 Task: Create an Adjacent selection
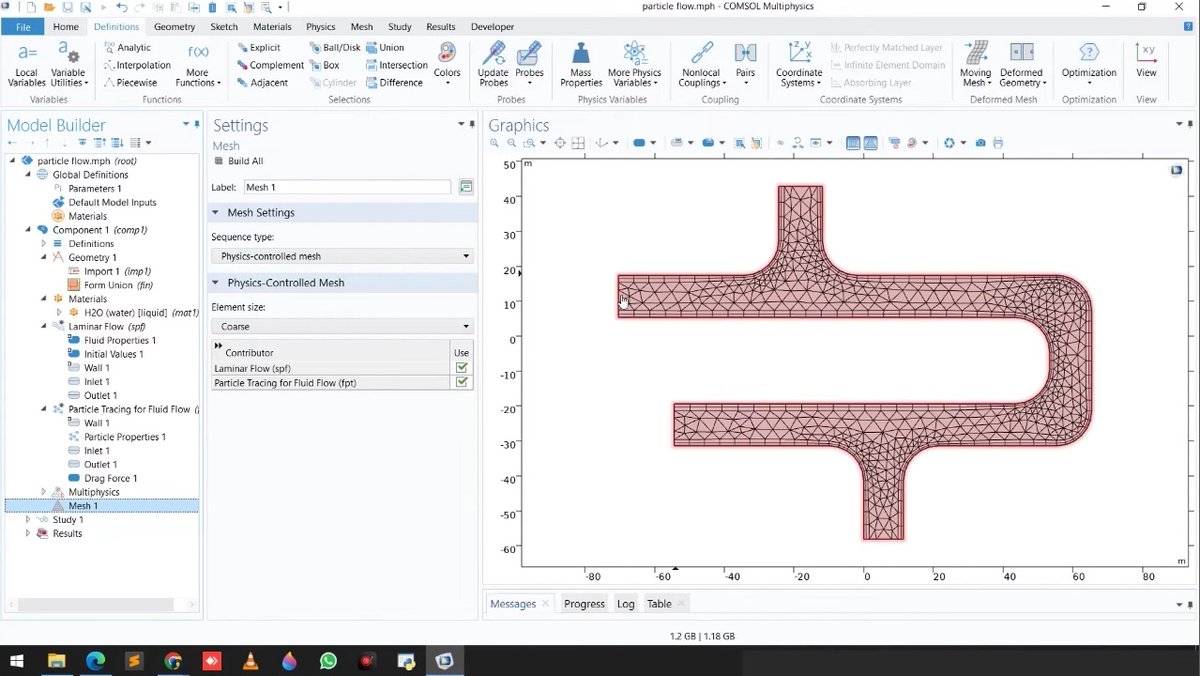tap(262, 83)
